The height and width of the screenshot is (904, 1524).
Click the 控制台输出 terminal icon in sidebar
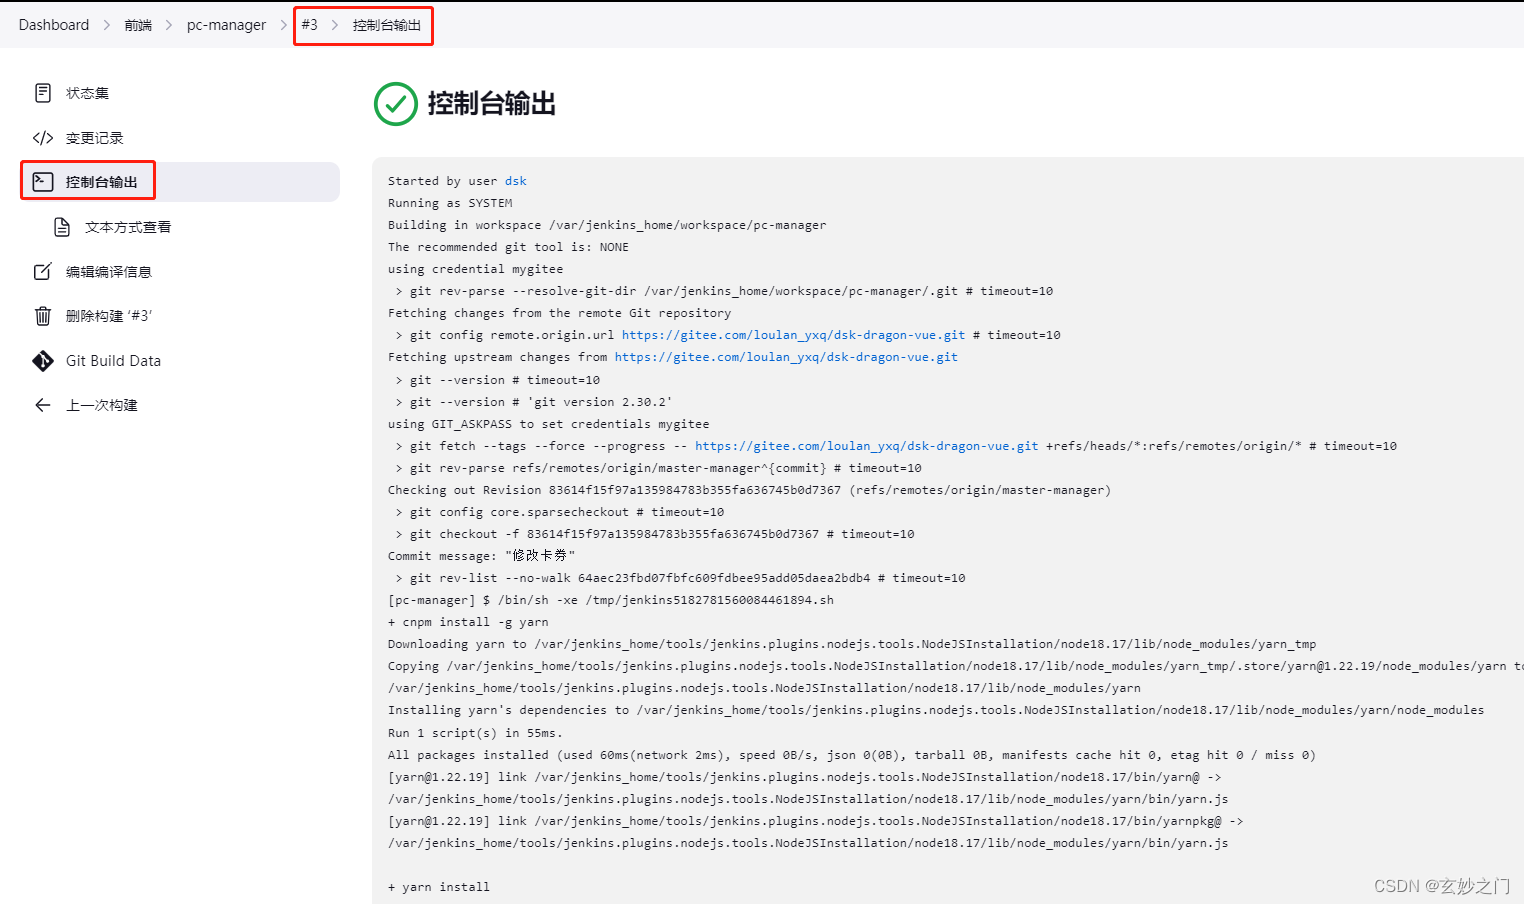click(43, 182)
